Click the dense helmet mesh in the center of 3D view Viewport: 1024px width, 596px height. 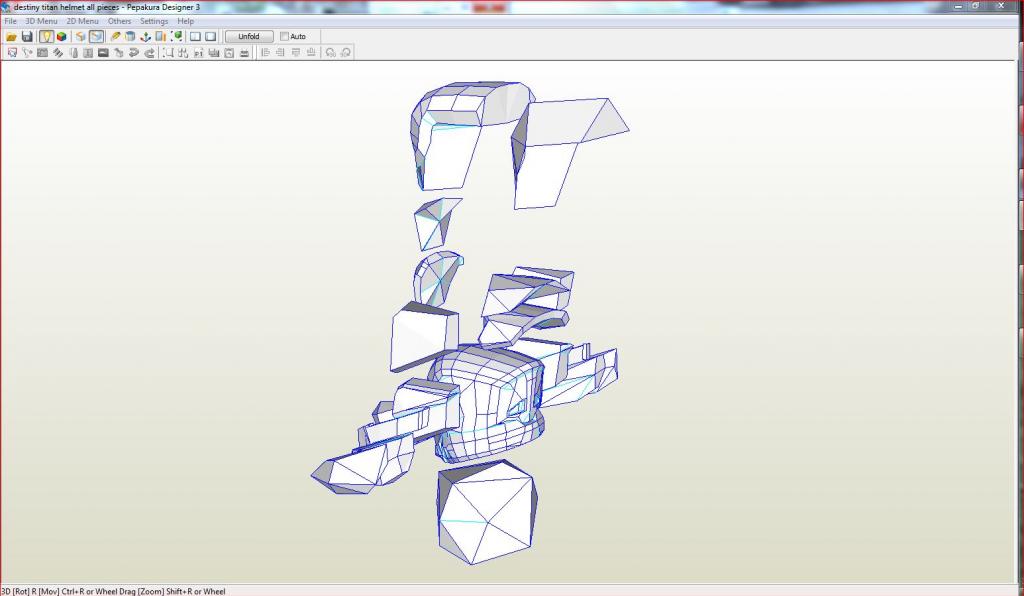[487, 405]
